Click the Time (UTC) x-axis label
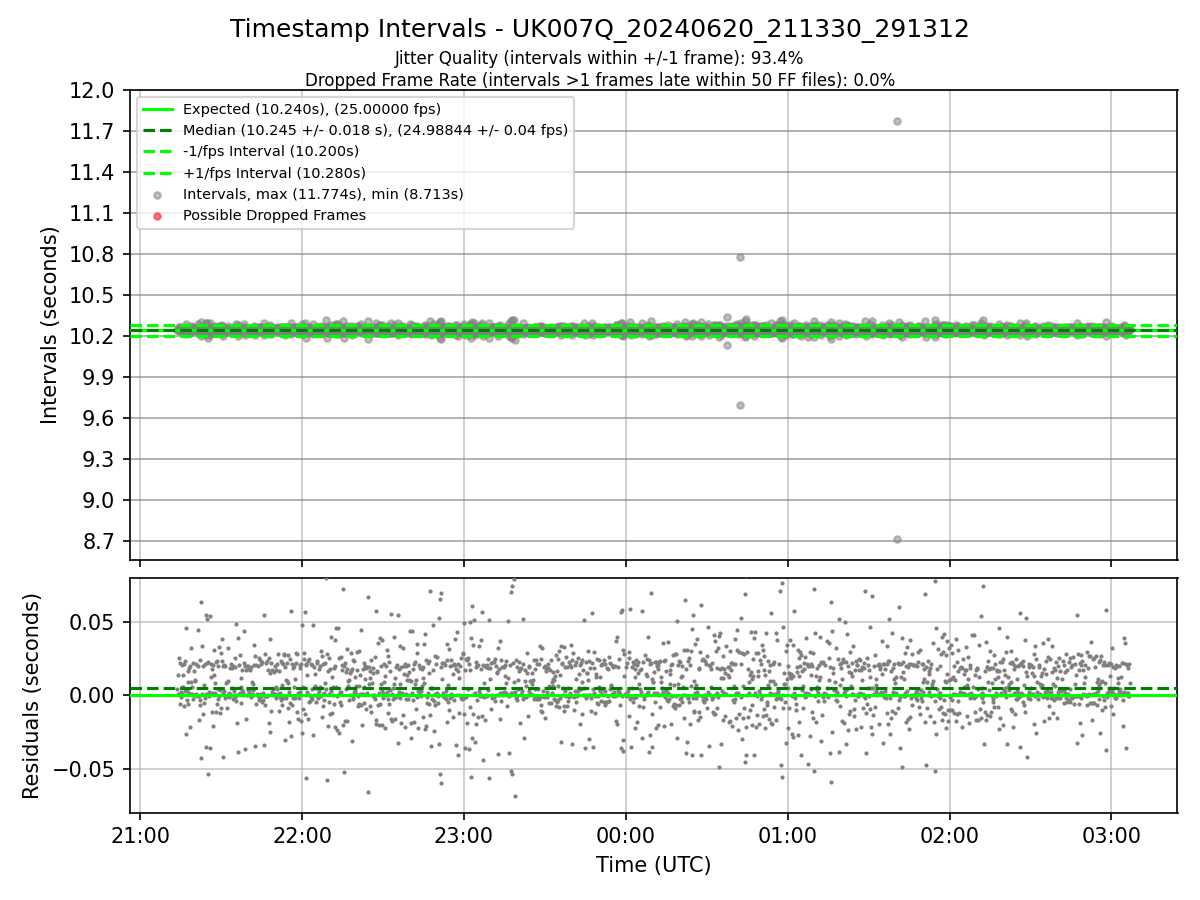This screenshot has width=1200, height=900. coord(653,865)
